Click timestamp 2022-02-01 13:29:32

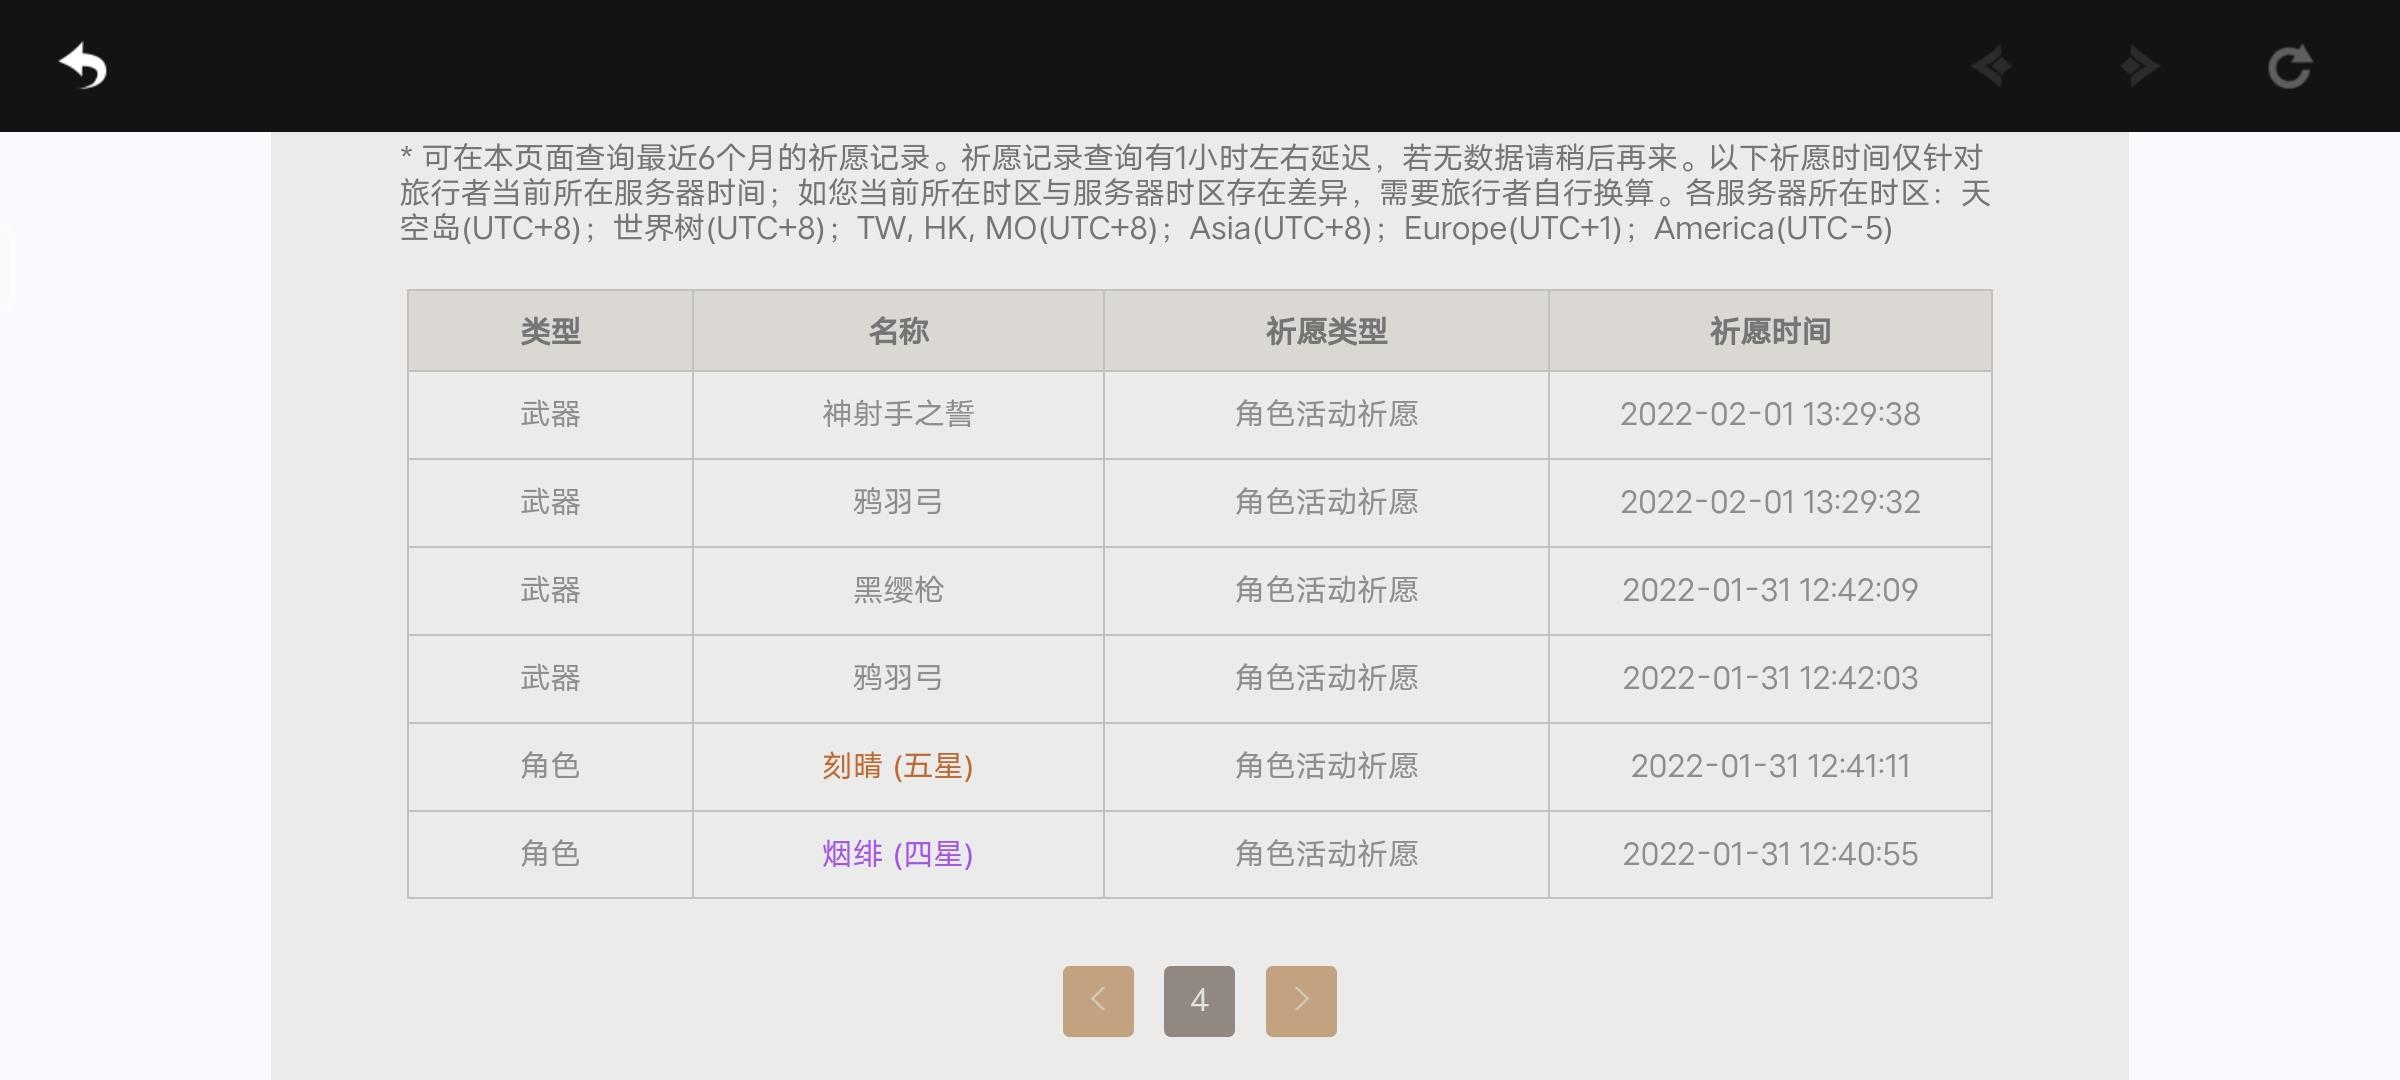click(x=1770, y=502)
